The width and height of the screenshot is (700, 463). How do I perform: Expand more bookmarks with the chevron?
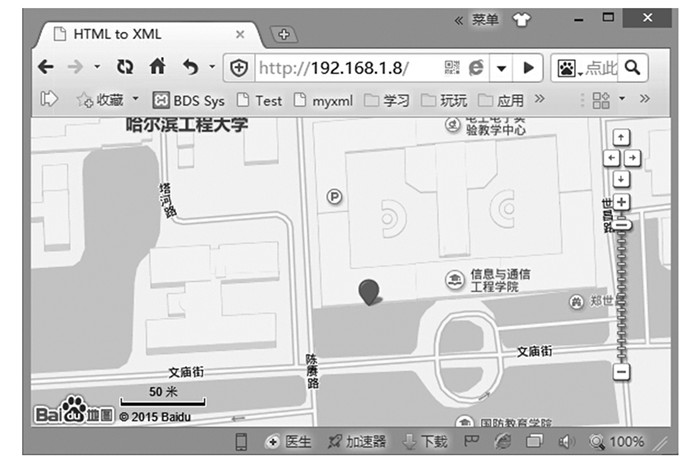(539, 99)
